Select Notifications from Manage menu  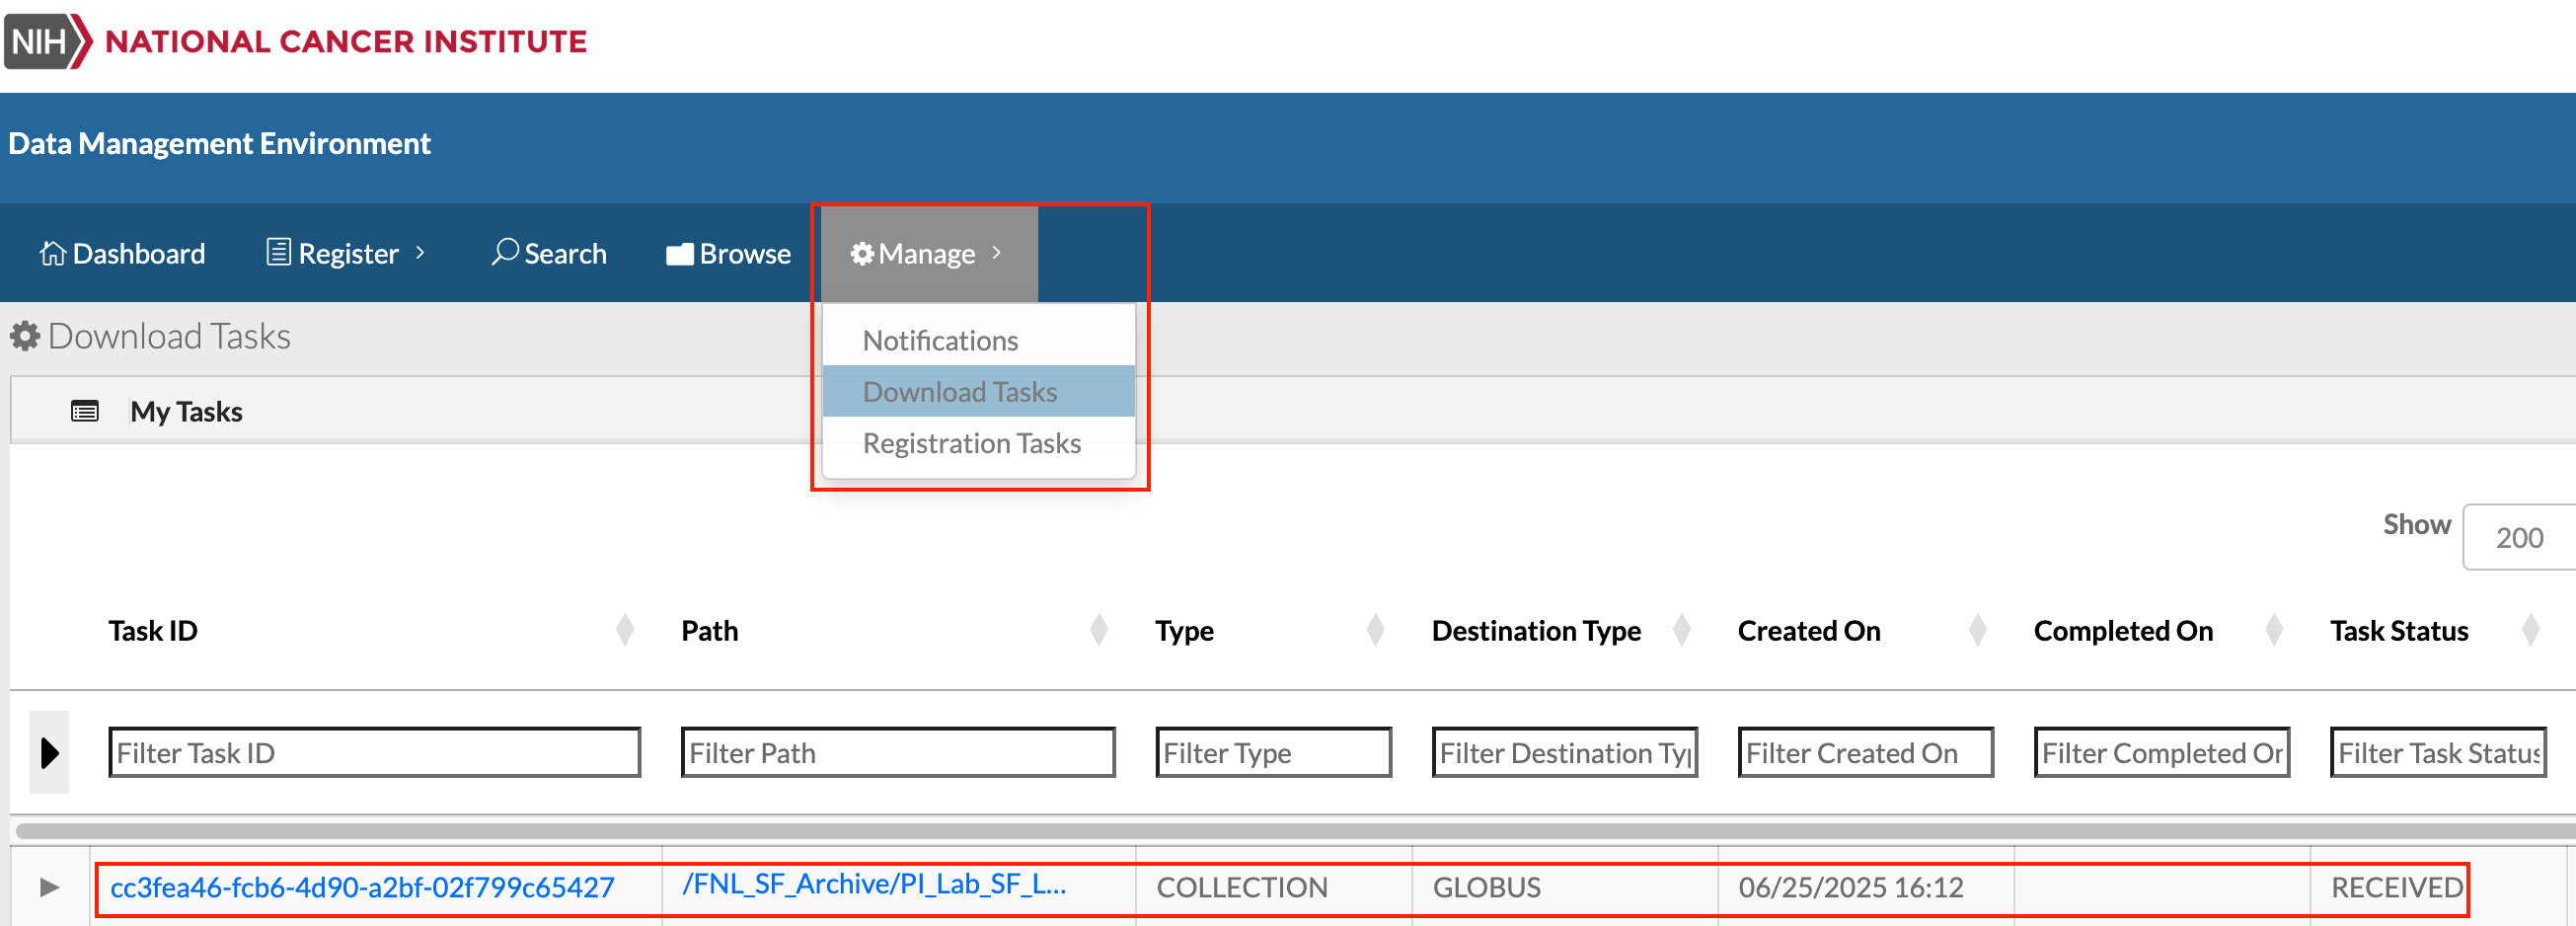coord(939,340)
